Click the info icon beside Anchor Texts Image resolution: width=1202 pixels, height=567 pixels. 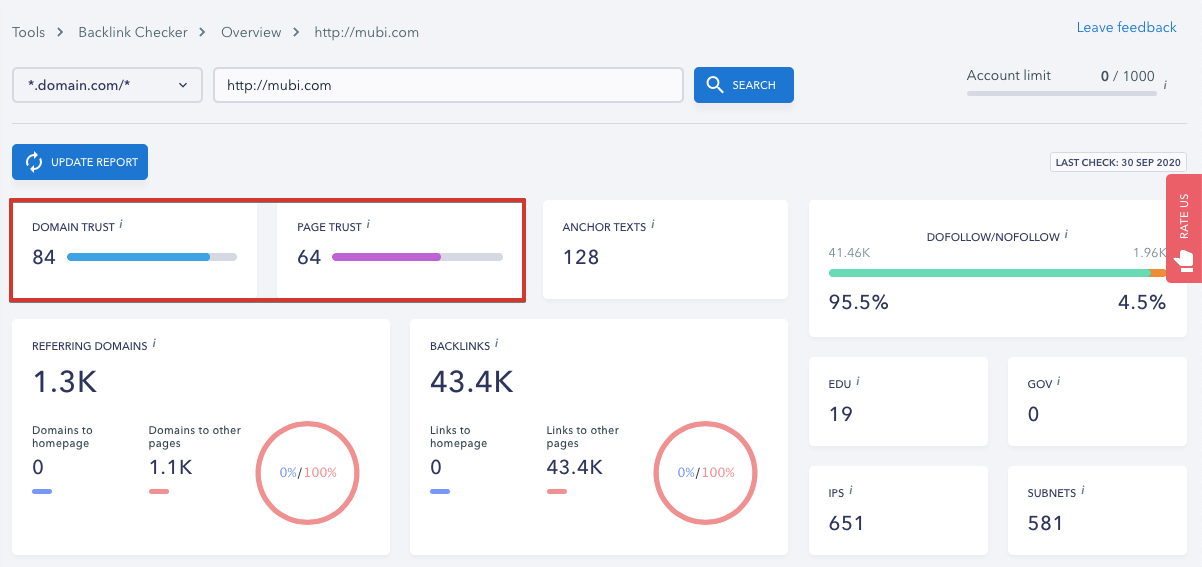tap(653, 224)
